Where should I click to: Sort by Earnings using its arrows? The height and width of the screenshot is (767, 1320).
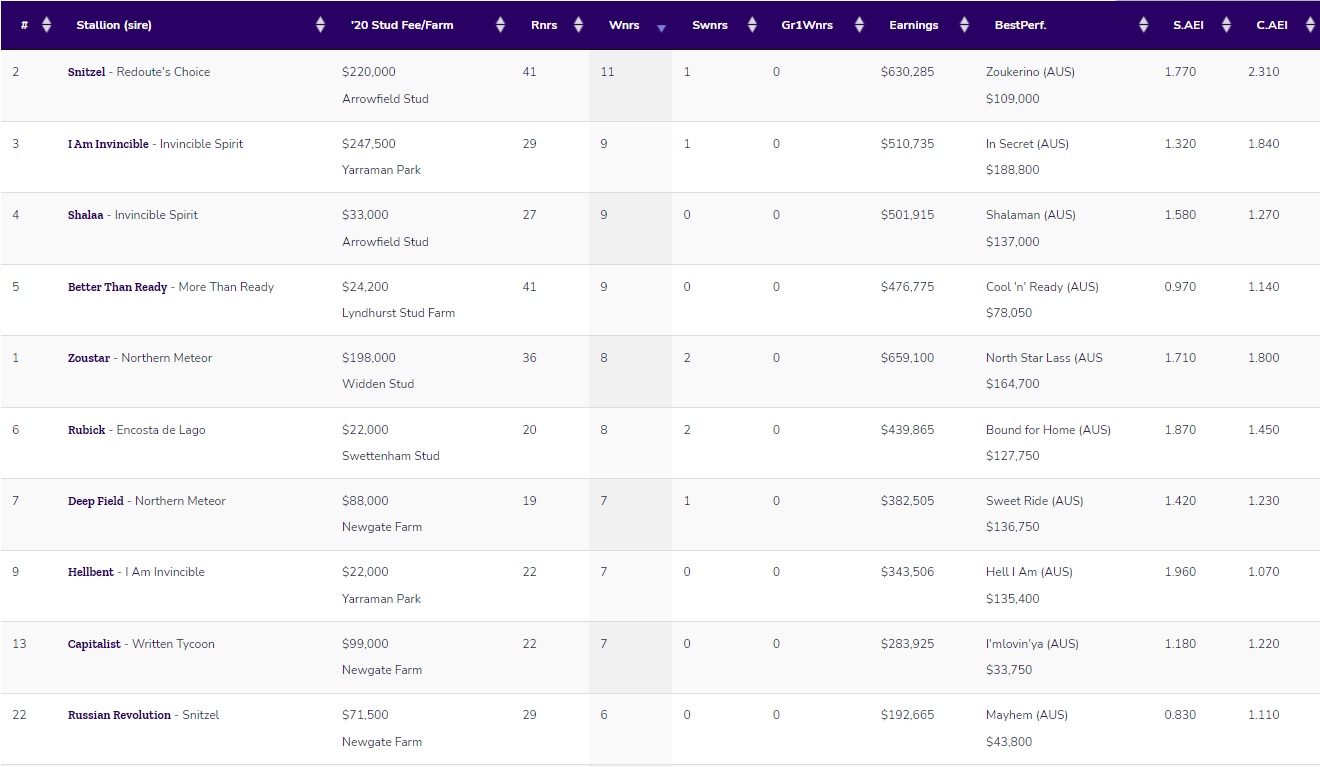tap(964, 25)
